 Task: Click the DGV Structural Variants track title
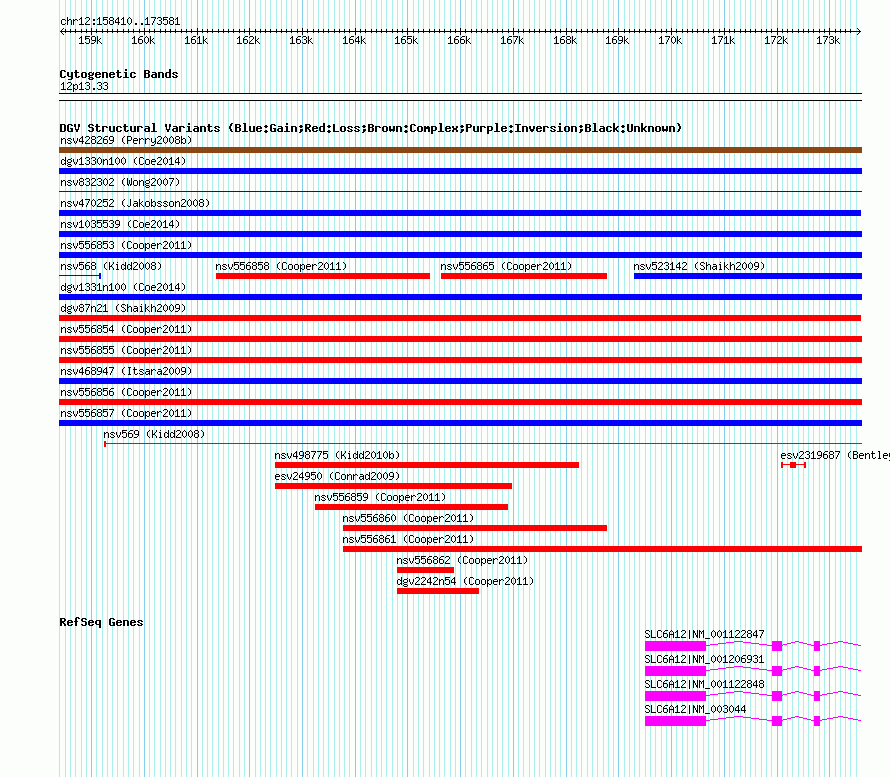click(371, 128)
